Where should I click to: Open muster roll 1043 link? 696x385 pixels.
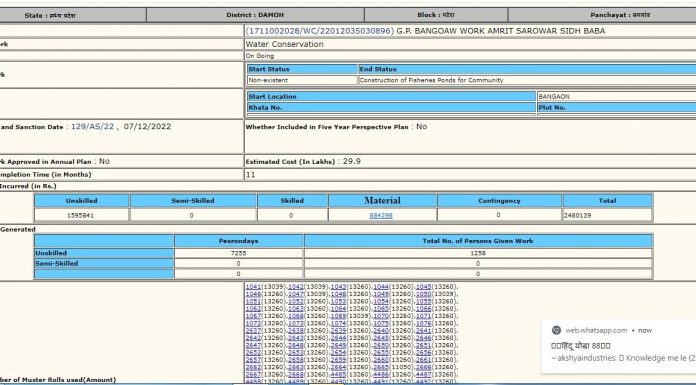[338, 287]
